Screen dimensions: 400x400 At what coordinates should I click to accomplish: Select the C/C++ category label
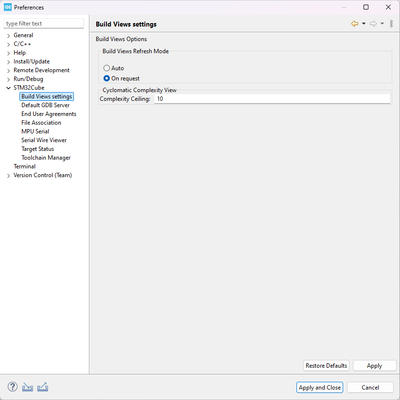[22, 44]
